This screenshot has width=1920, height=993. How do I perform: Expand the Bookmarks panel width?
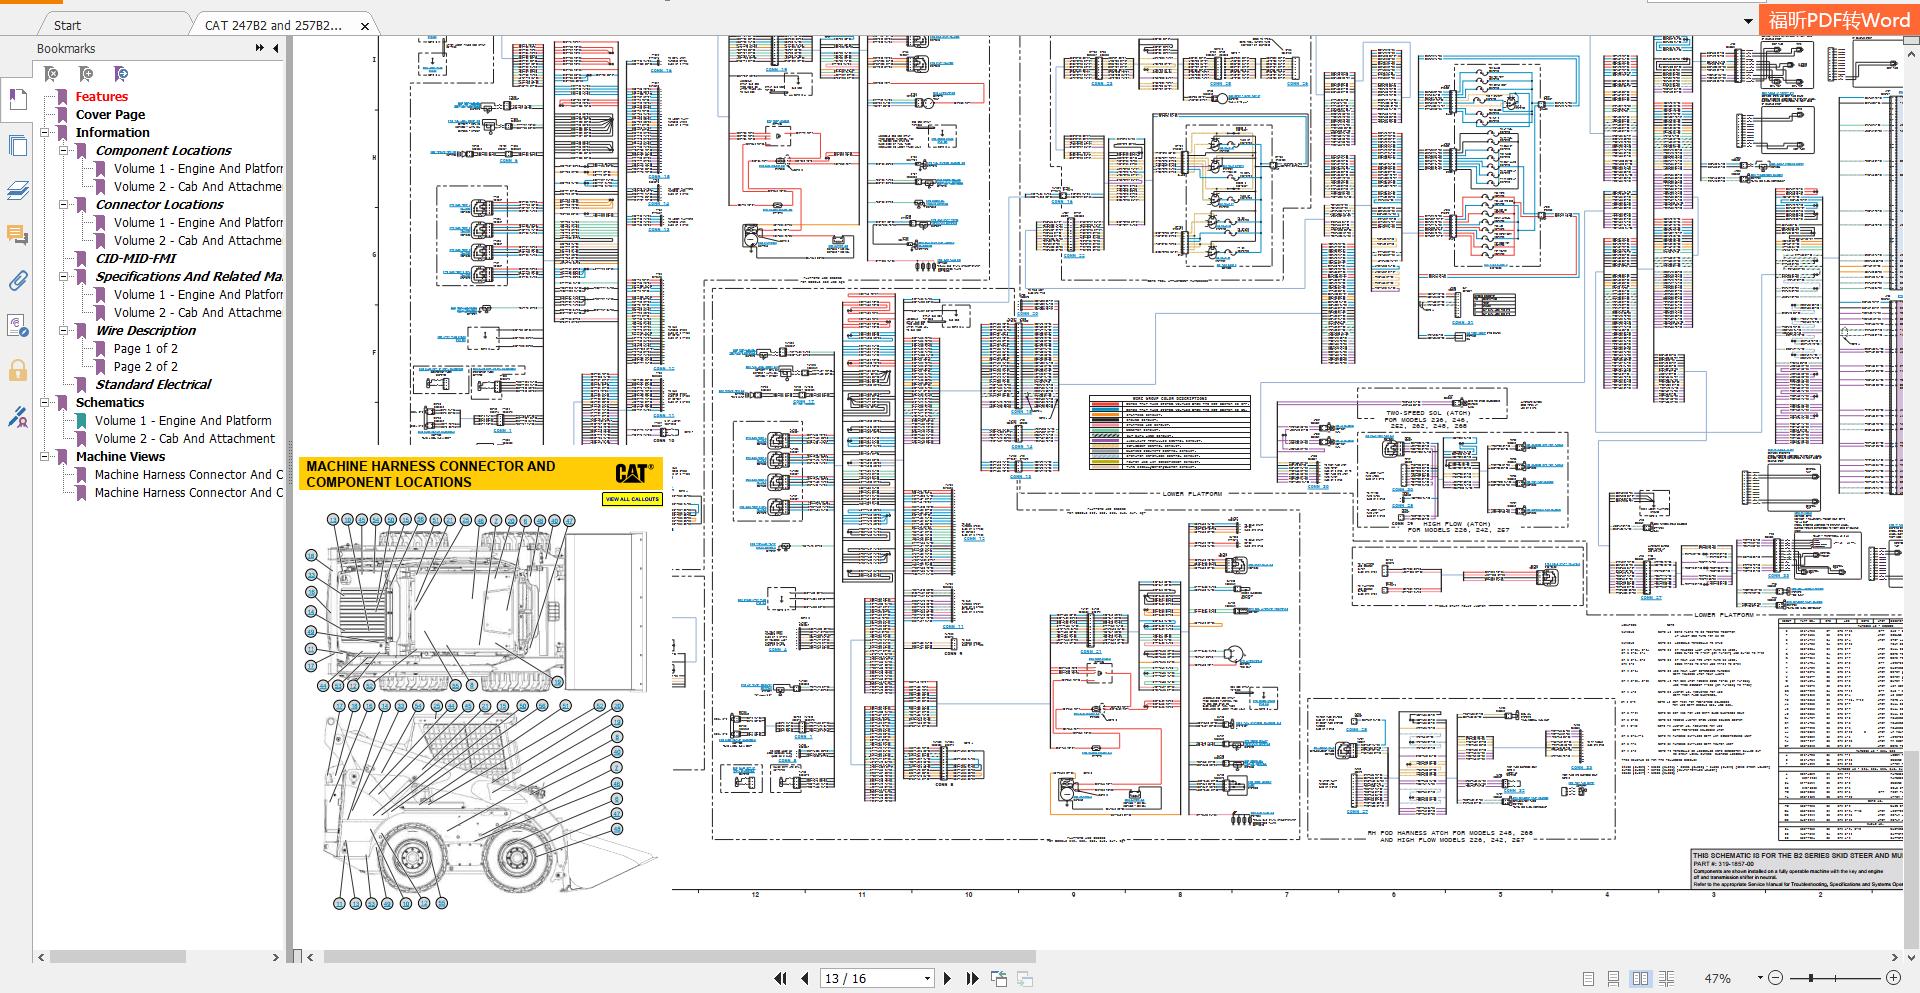click(260, 48)
